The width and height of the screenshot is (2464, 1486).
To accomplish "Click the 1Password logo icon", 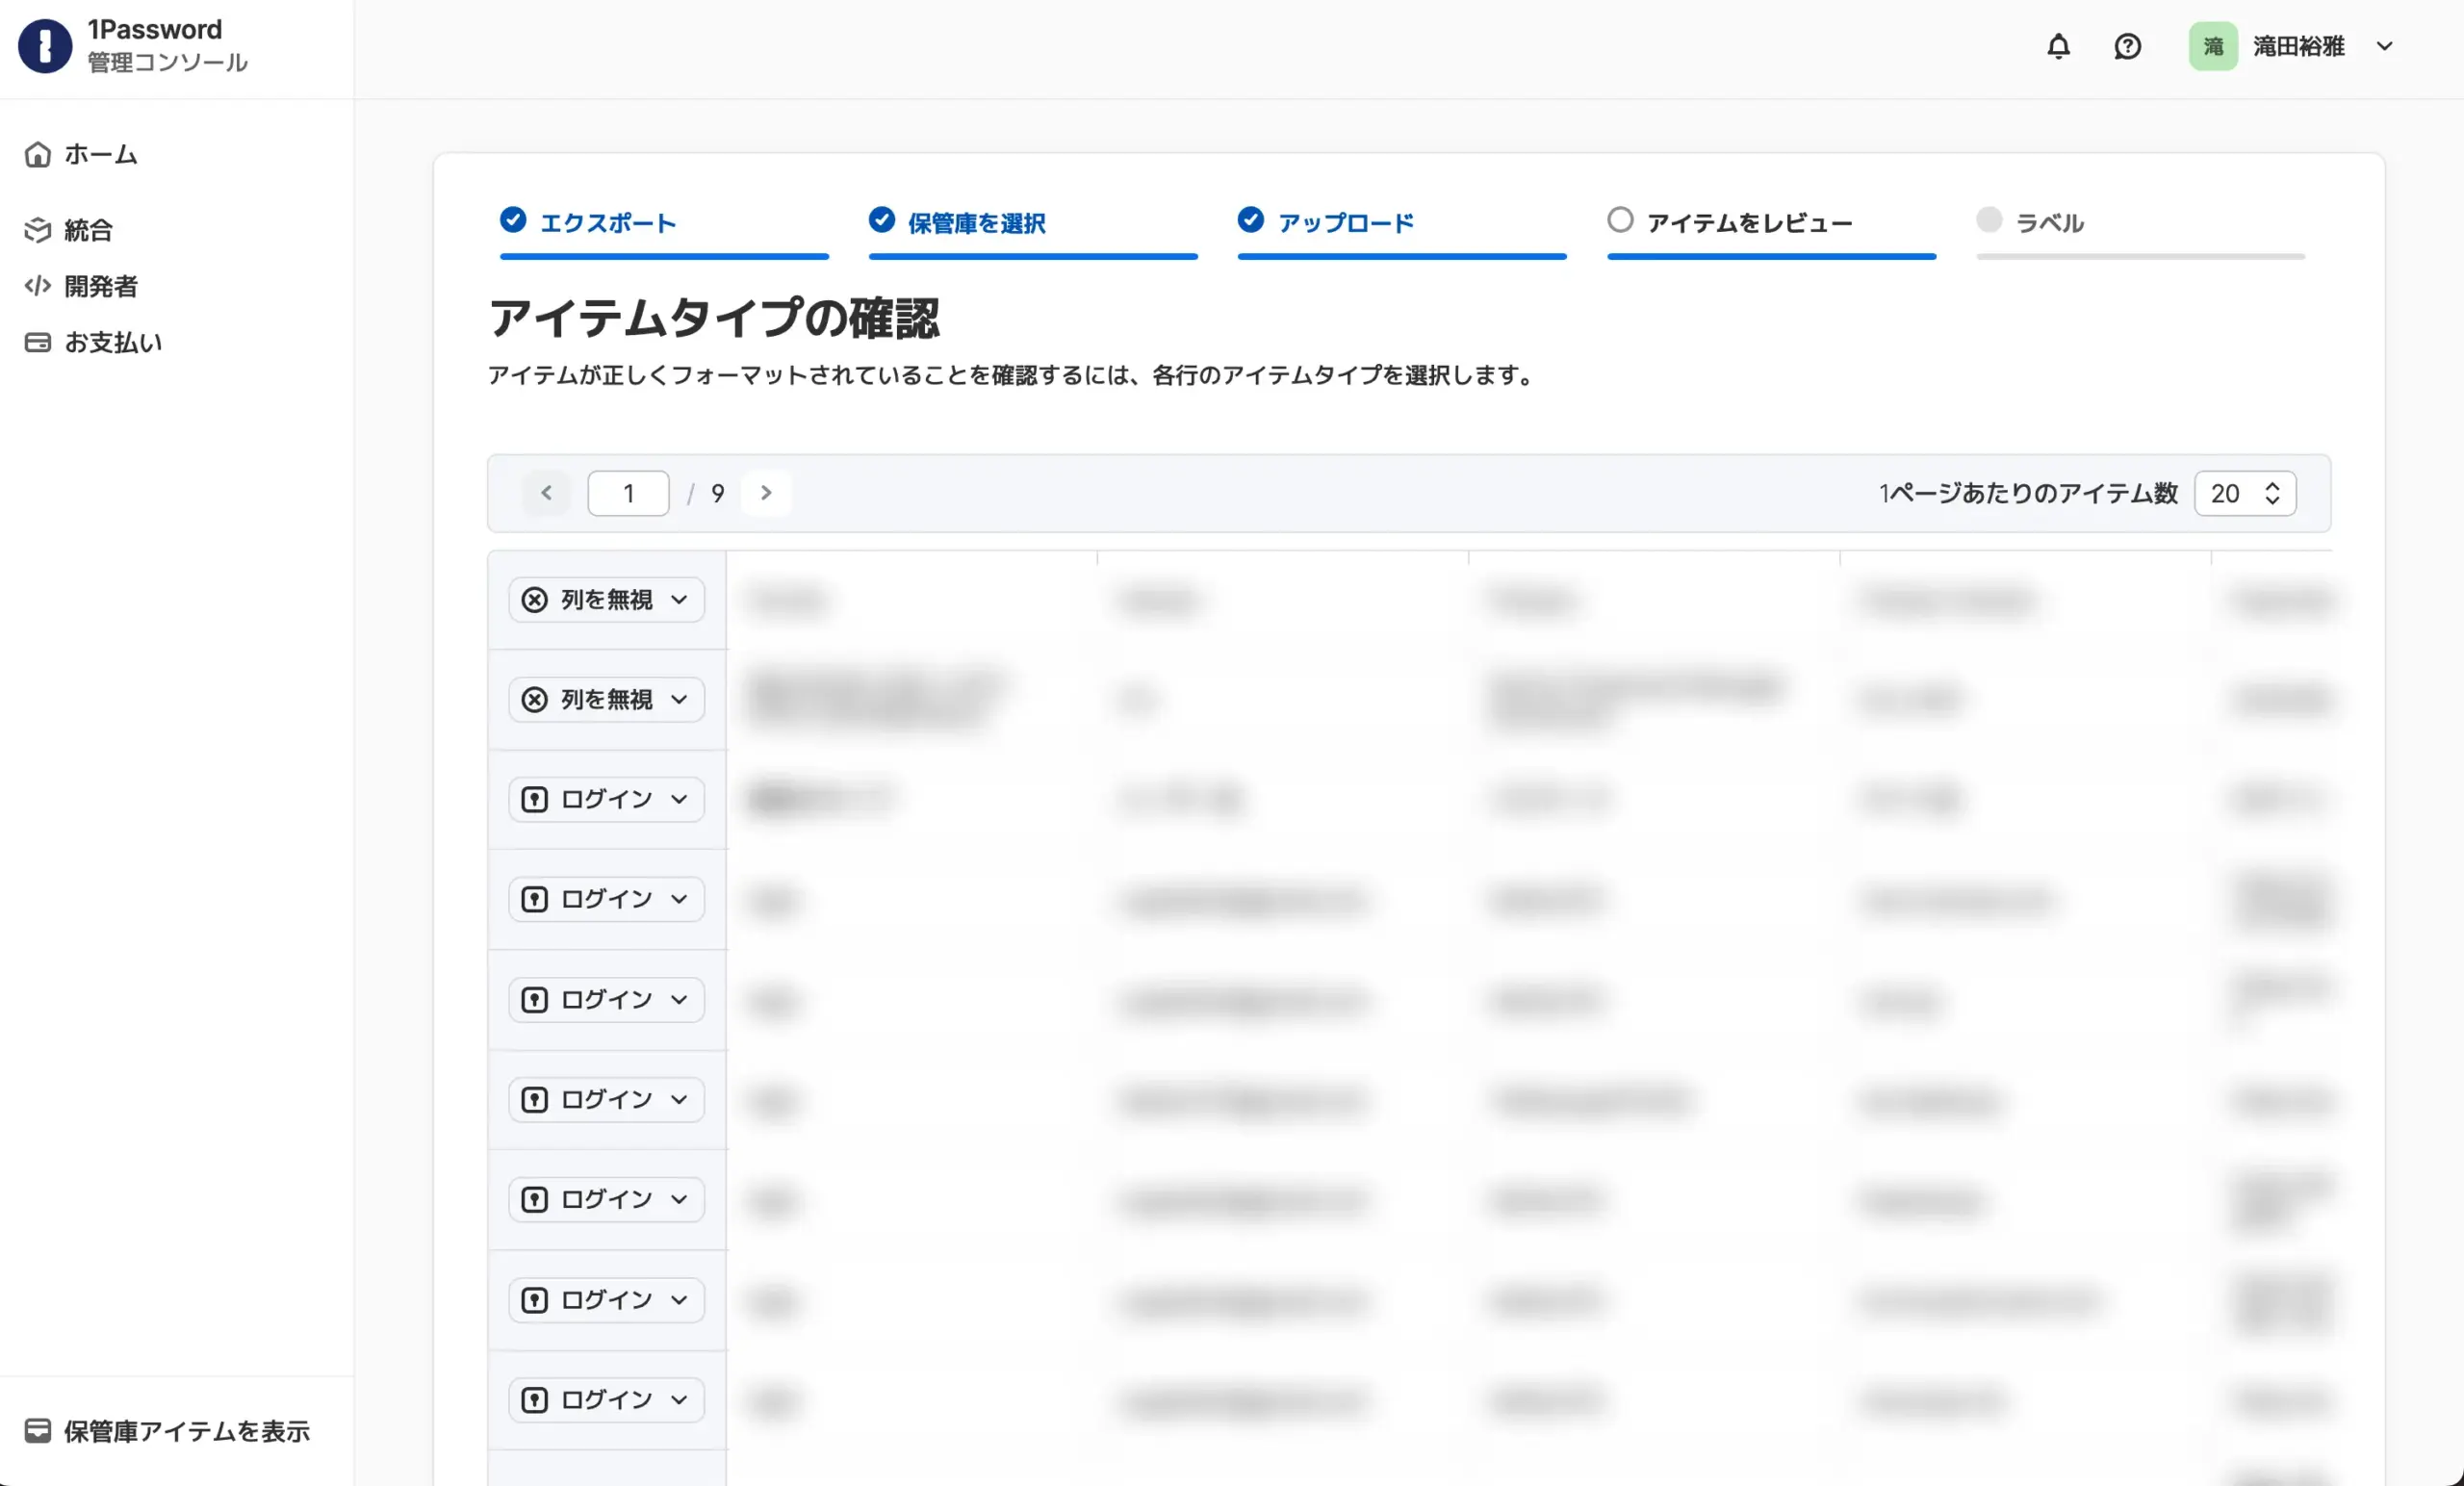I will pyautogui.click(x=45, y=46).
